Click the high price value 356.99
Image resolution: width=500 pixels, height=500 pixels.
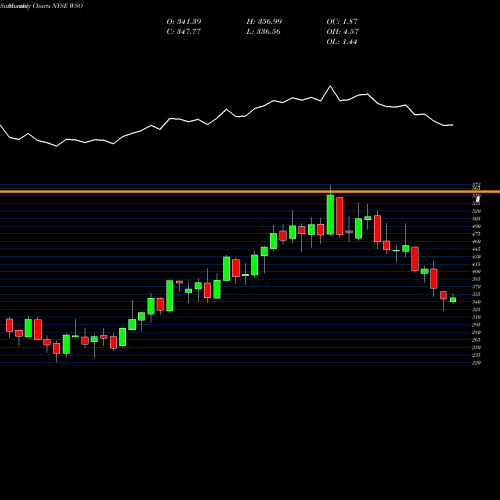pyautogui.click(x=269, y=22)
